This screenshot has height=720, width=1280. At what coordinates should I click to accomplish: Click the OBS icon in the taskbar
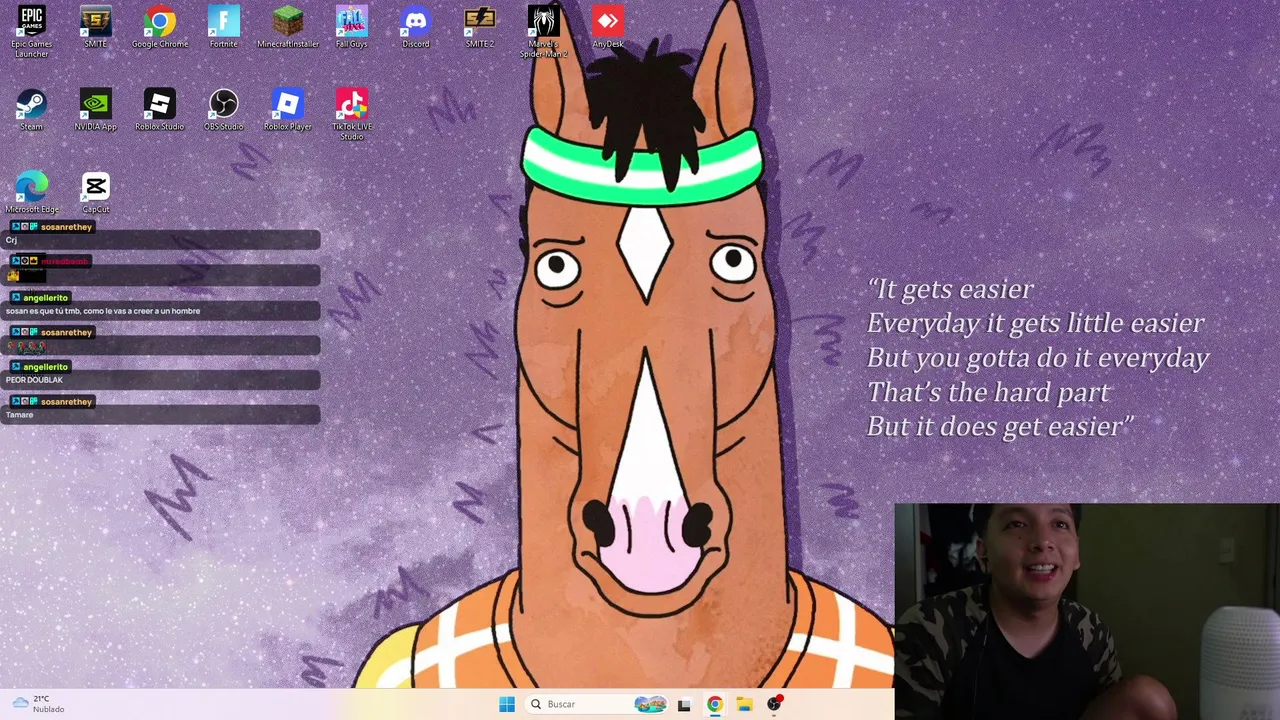(x=774, y=704)
